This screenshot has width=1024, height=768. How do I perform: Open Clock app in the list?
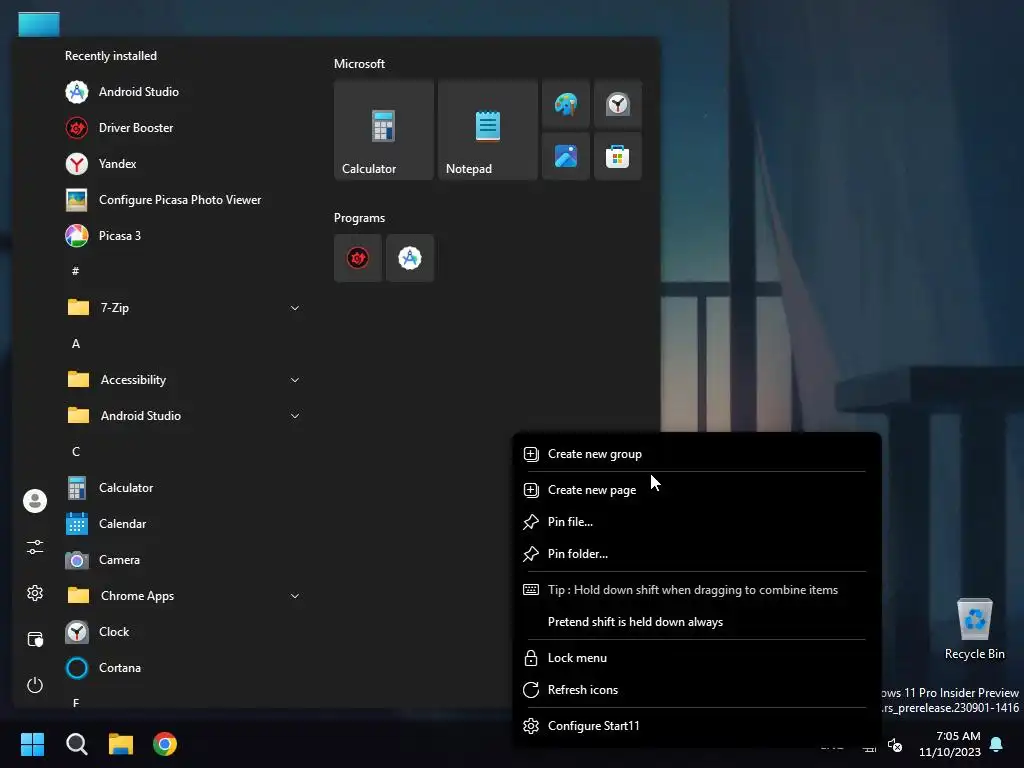point(97,632)
